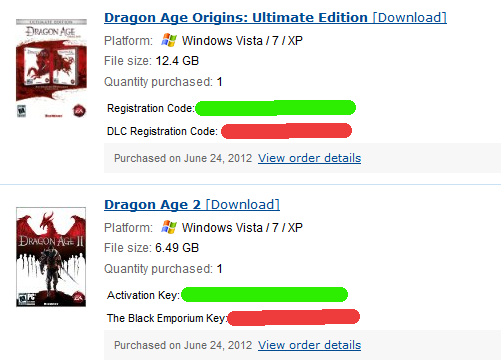Click the Dragon Age II cover thumbnail

(x=51, y=257)
